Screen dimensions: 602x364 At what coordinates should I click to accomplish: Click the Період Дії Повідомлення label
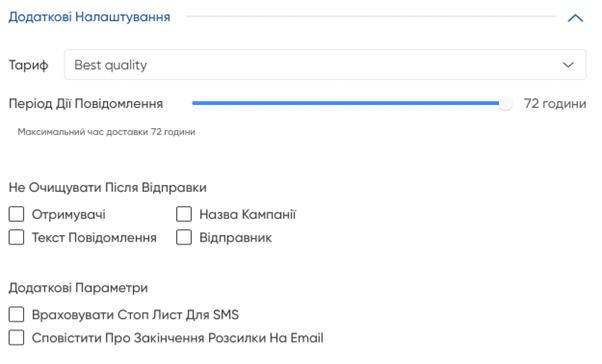[86, 103]
